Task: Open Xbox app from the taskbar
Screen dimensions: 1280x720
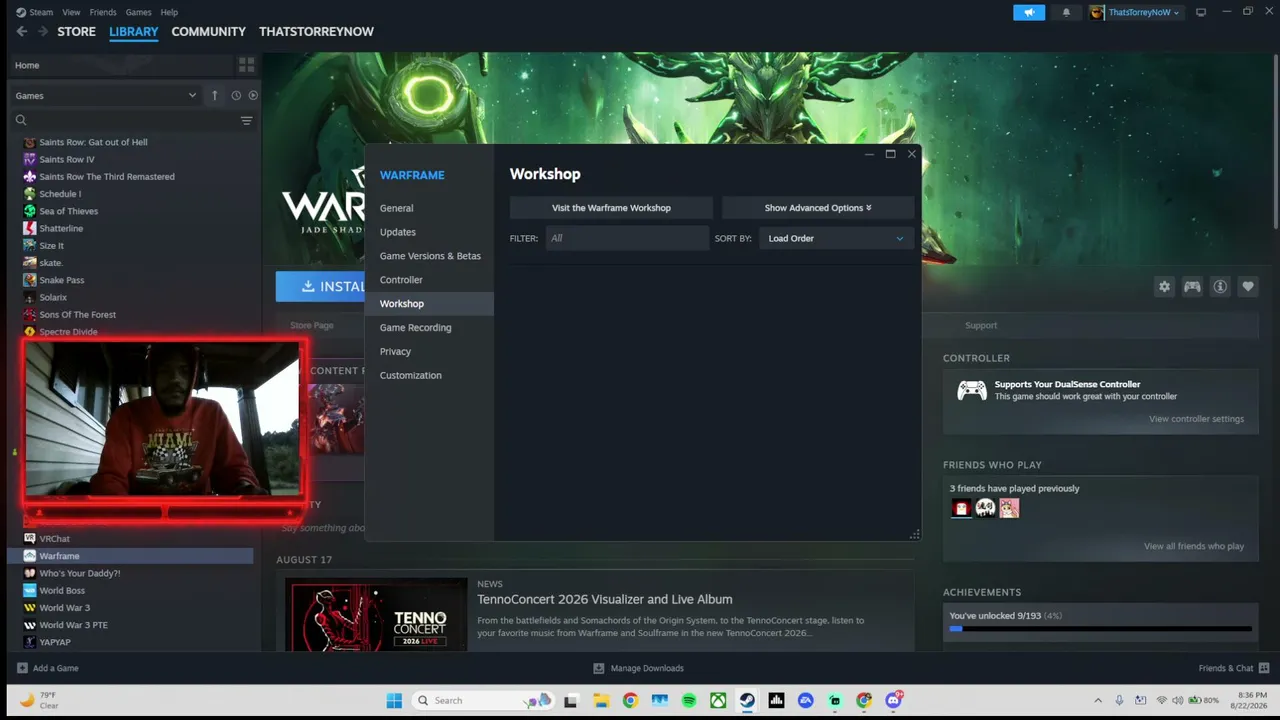Action: (x=718, y=700)
